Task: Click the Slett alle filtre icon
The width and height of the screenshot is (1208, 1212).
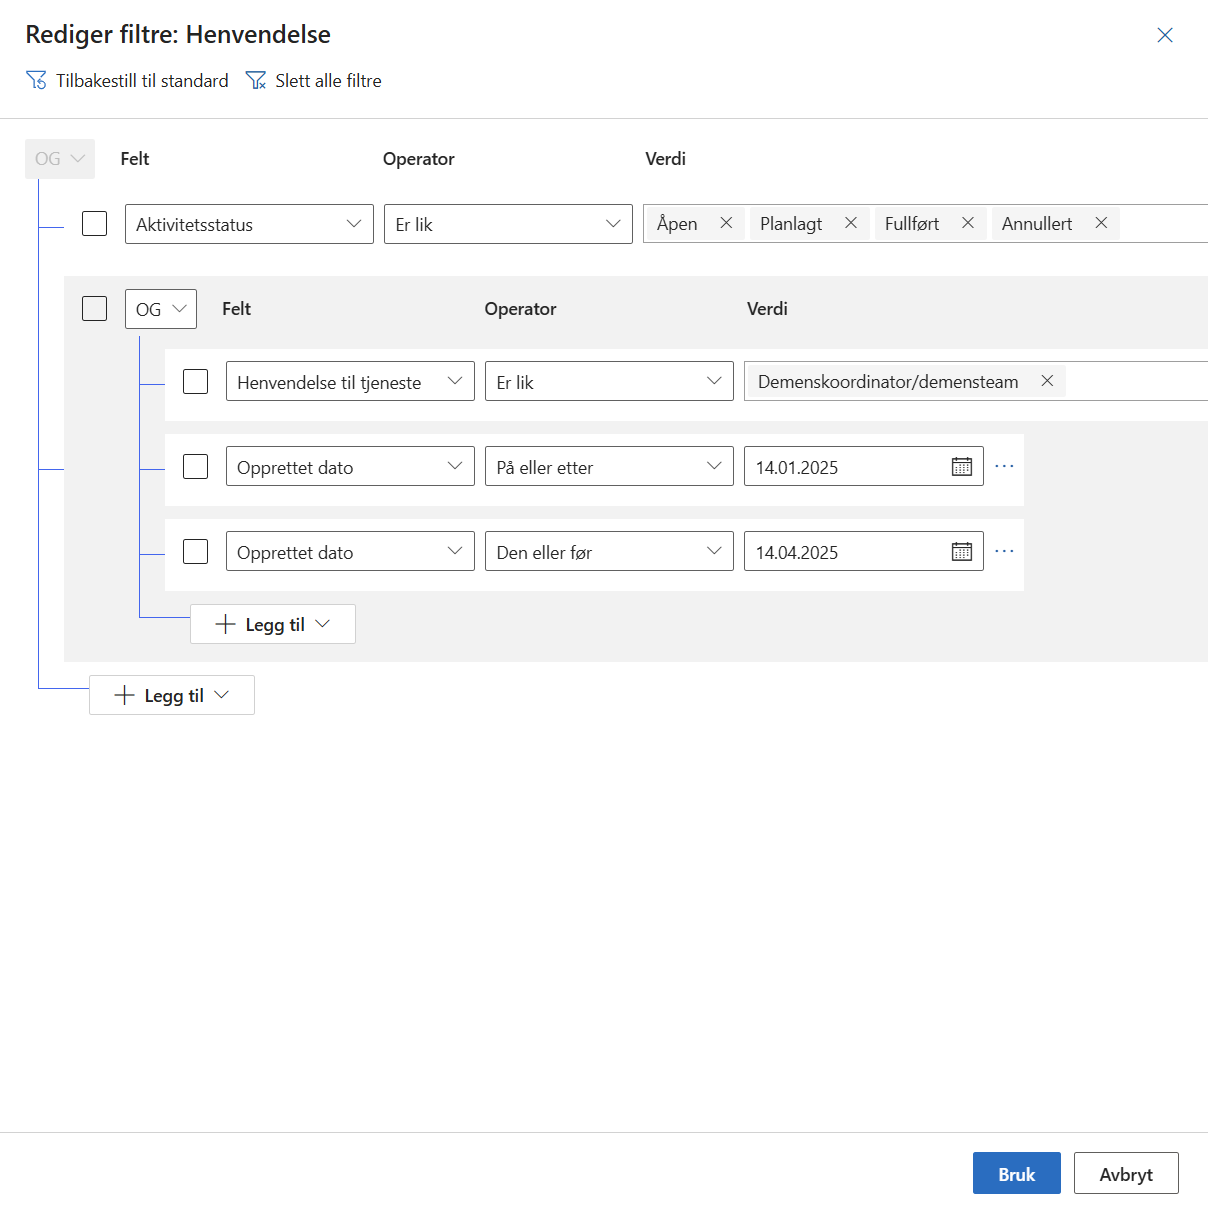Action: pos(256,80)
